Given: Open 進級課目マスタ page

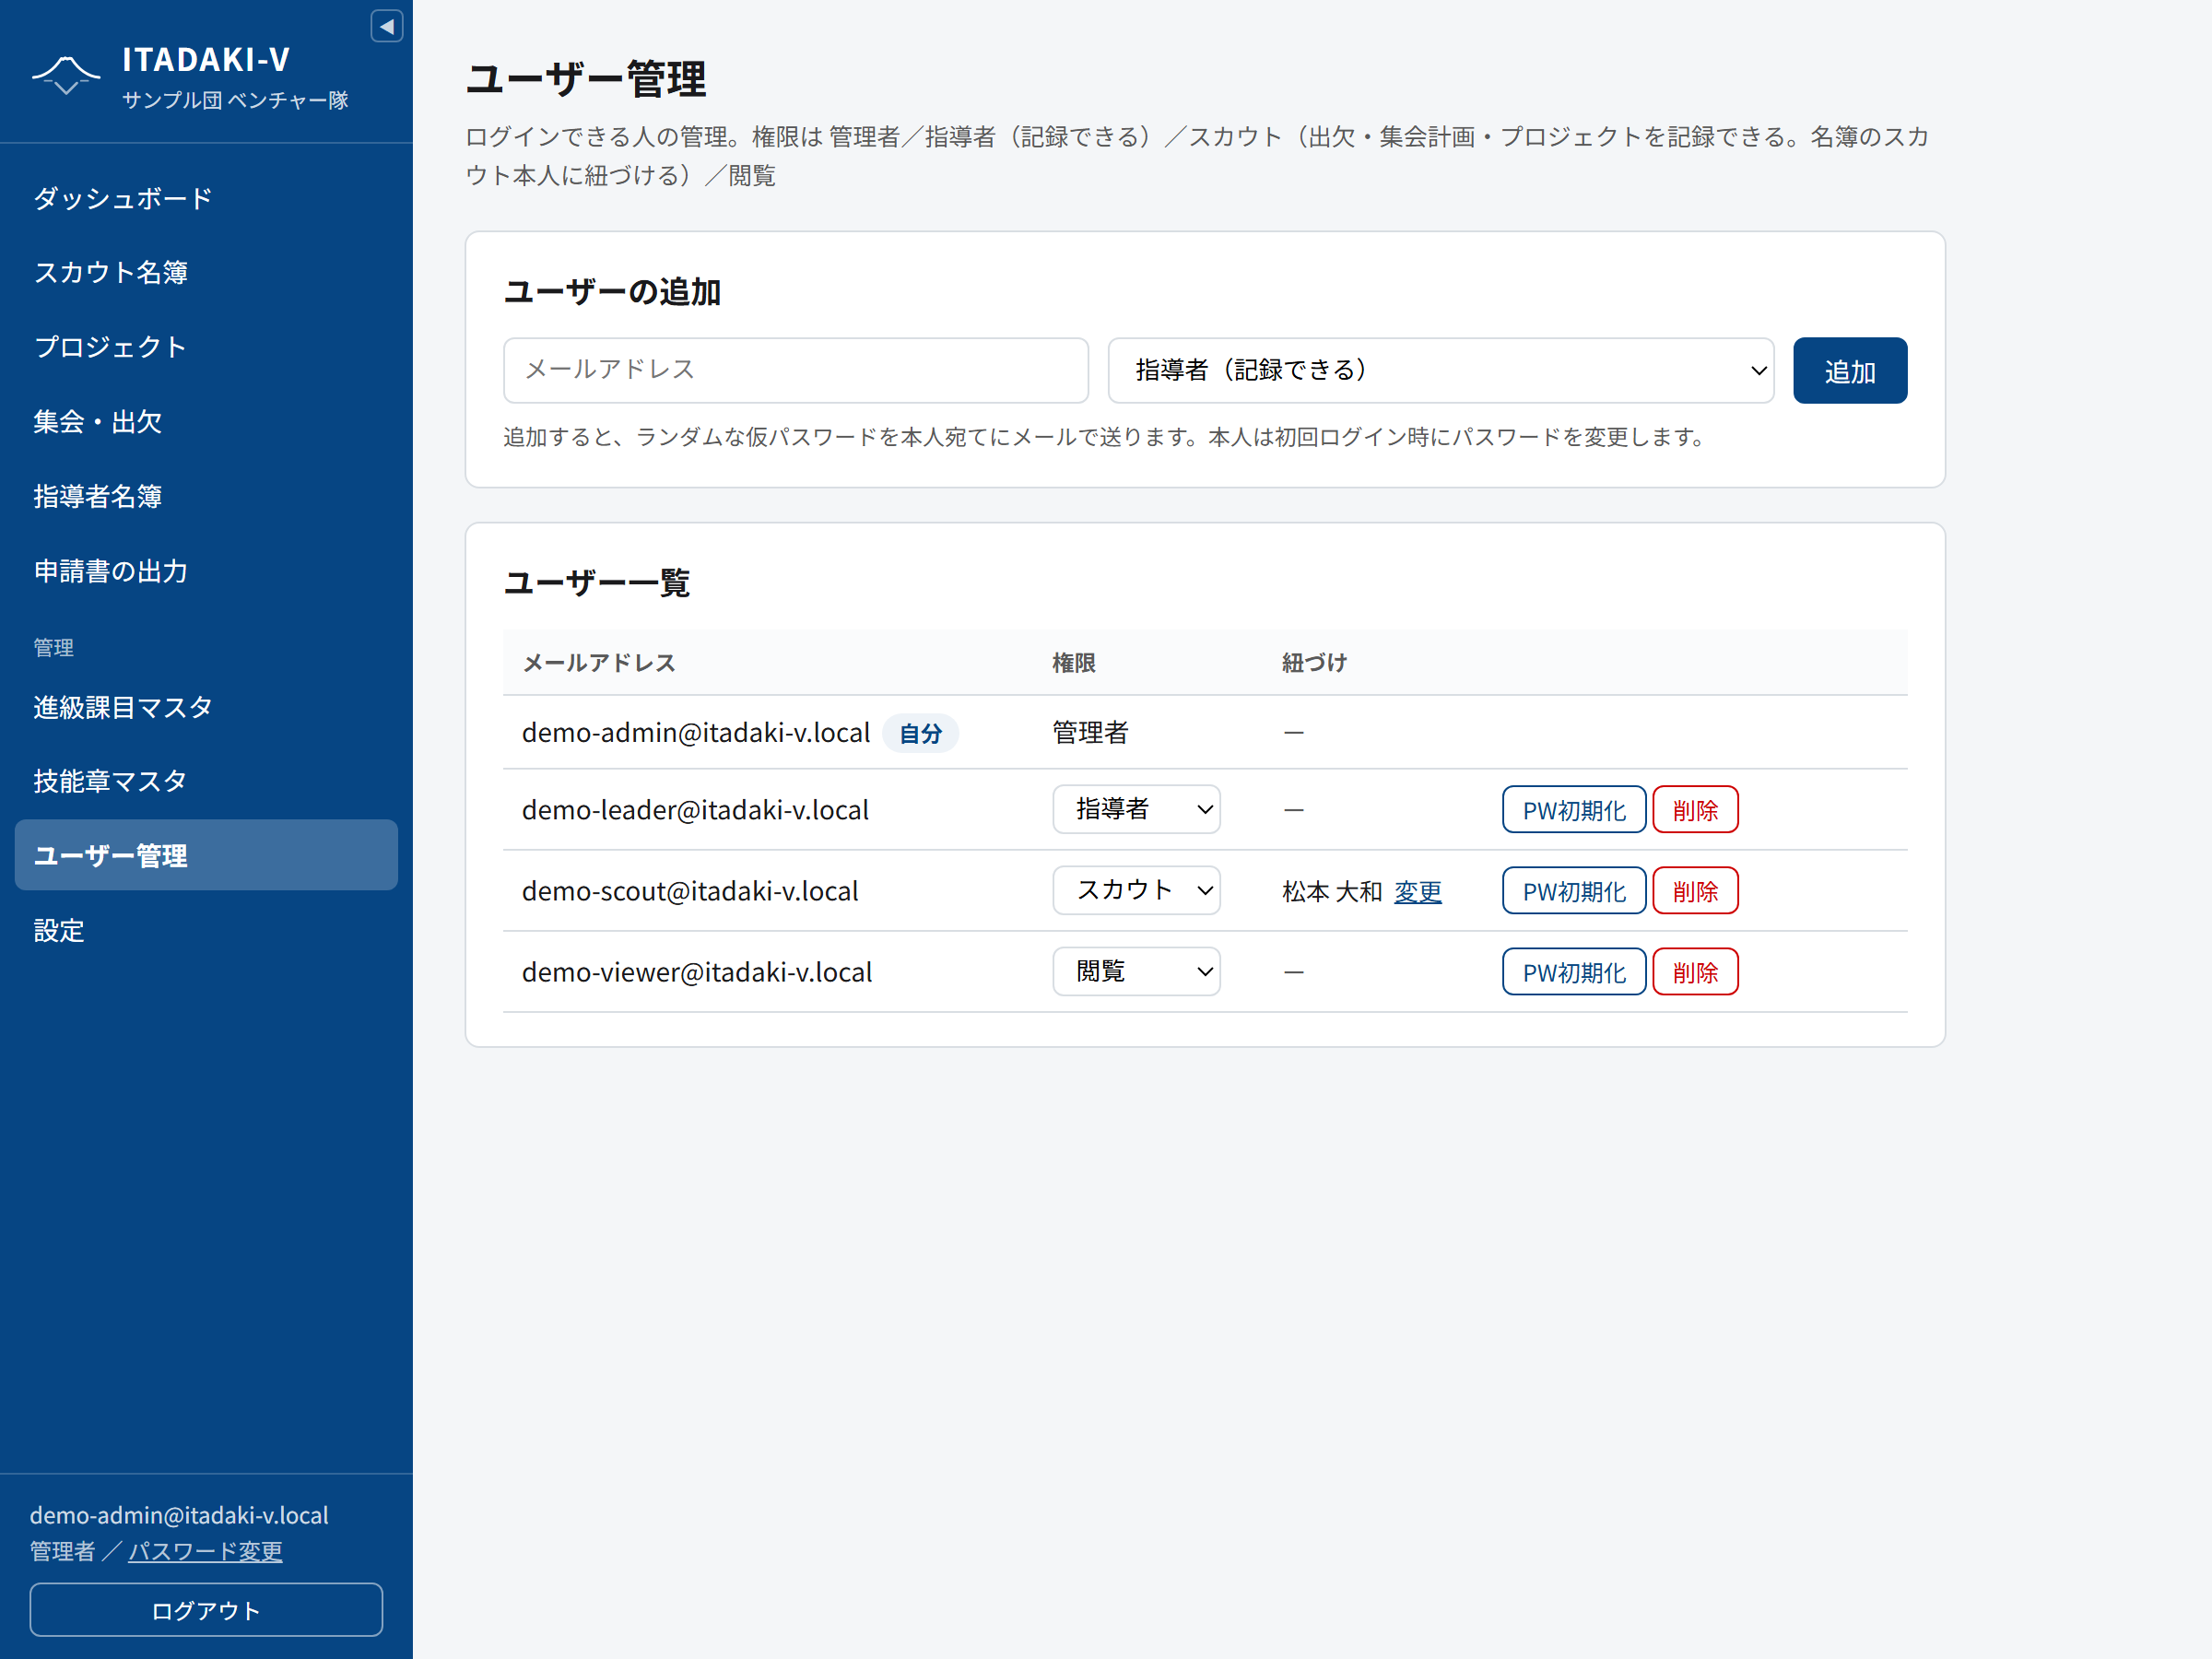Looking at the screenshot, I should click(x=206, y=707).
